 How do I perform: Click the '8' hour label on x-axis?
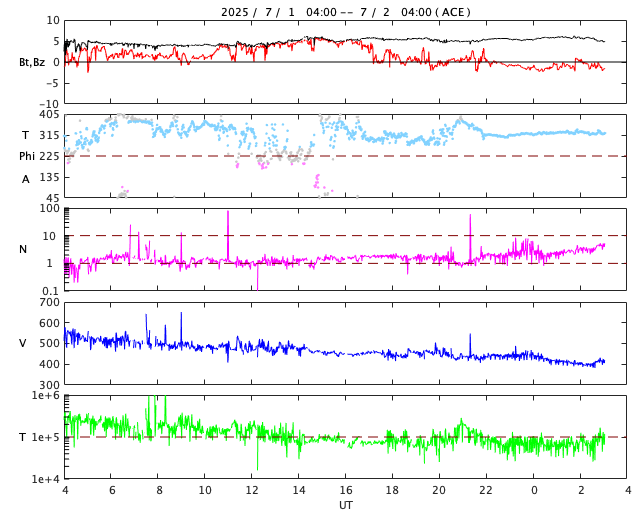(x=158, y=490)
